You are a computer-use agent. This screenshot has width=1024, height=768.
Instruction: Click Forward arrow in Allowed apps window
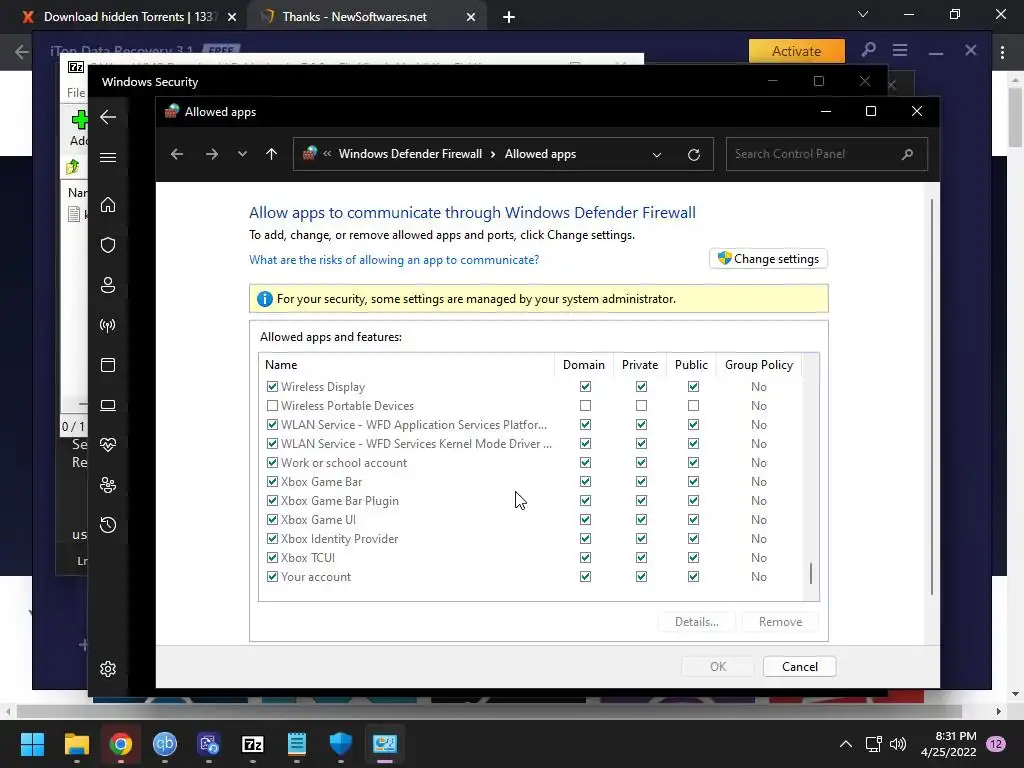tap(212, 154)
